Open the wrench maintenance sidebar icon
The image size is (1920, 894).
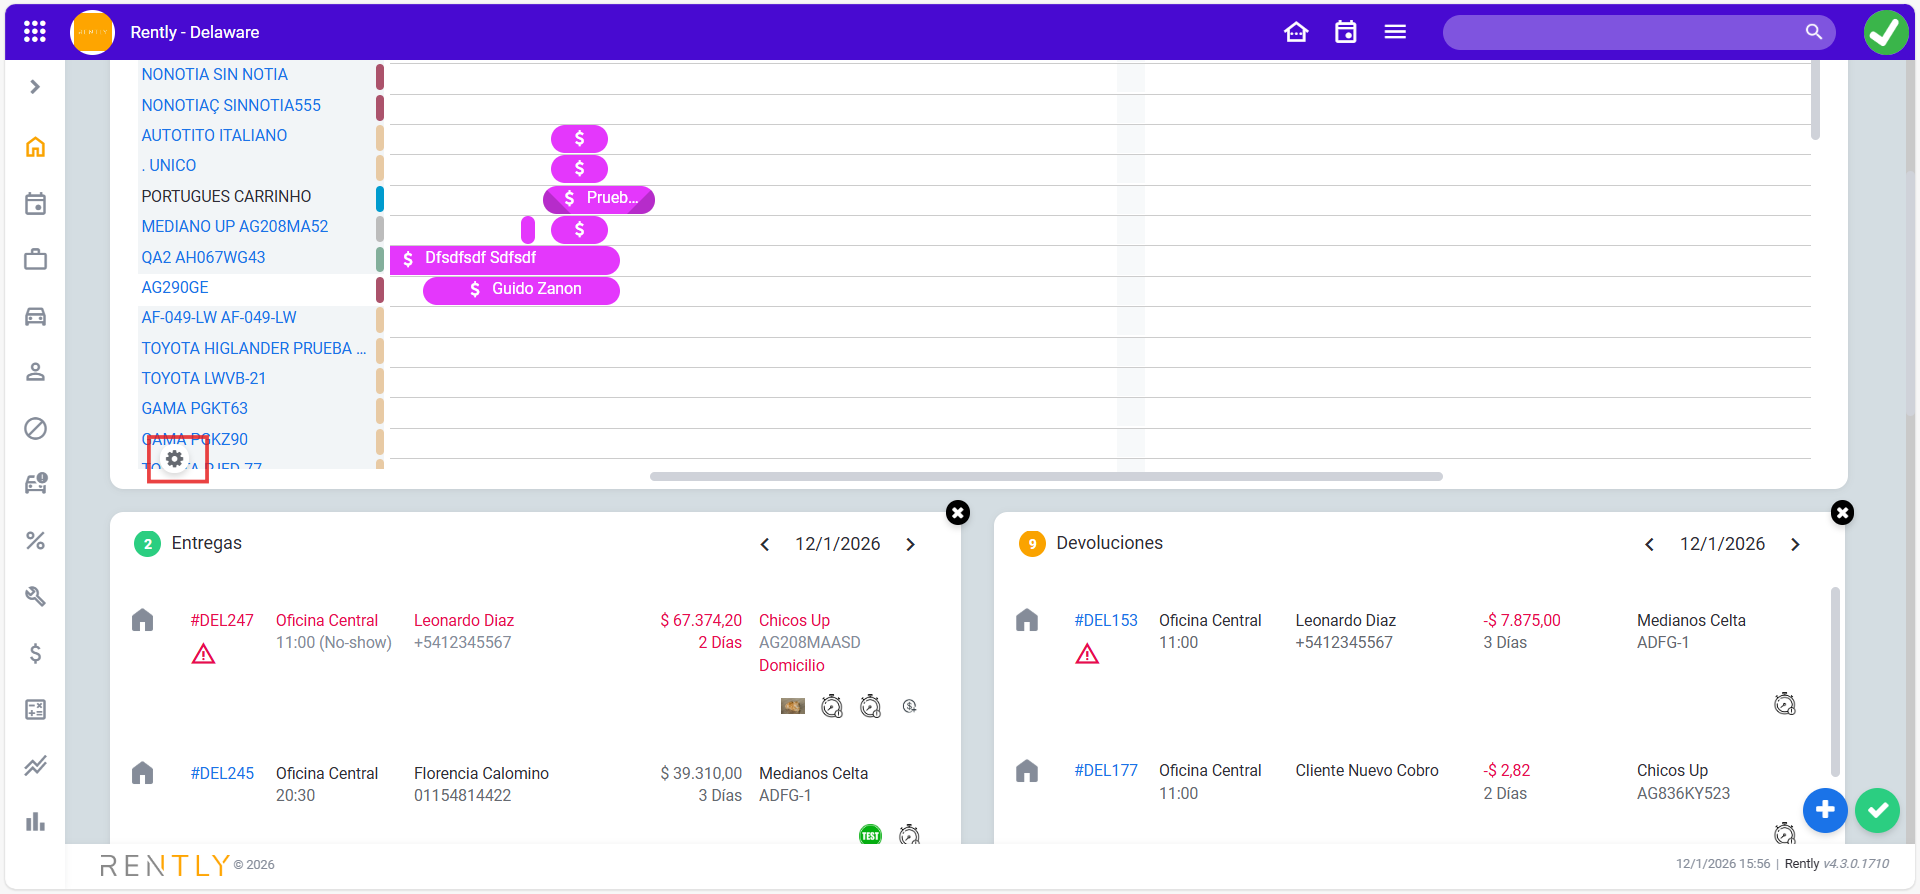(x=35, y=597)
